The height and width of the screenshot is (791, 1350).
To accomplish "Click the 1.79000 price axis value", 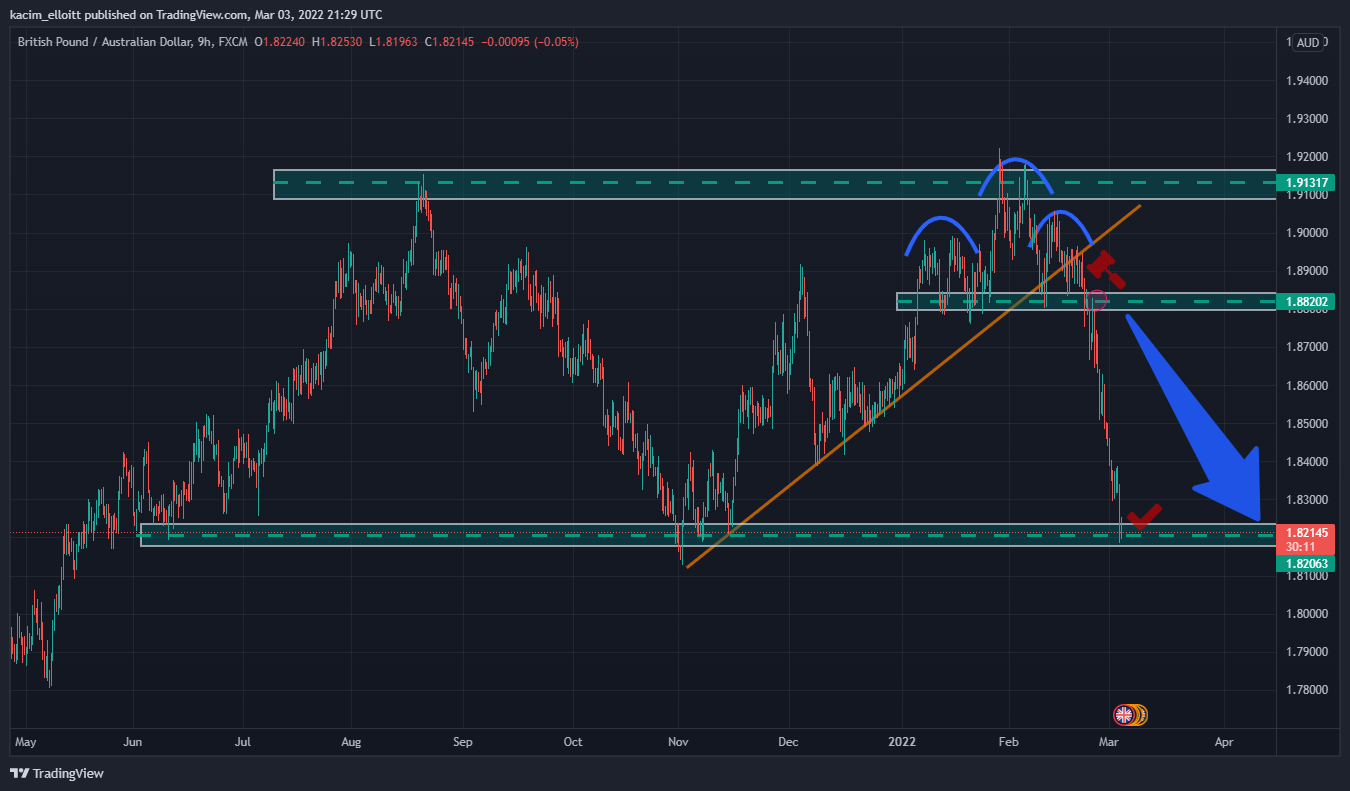I will [x=1306, y=651].
